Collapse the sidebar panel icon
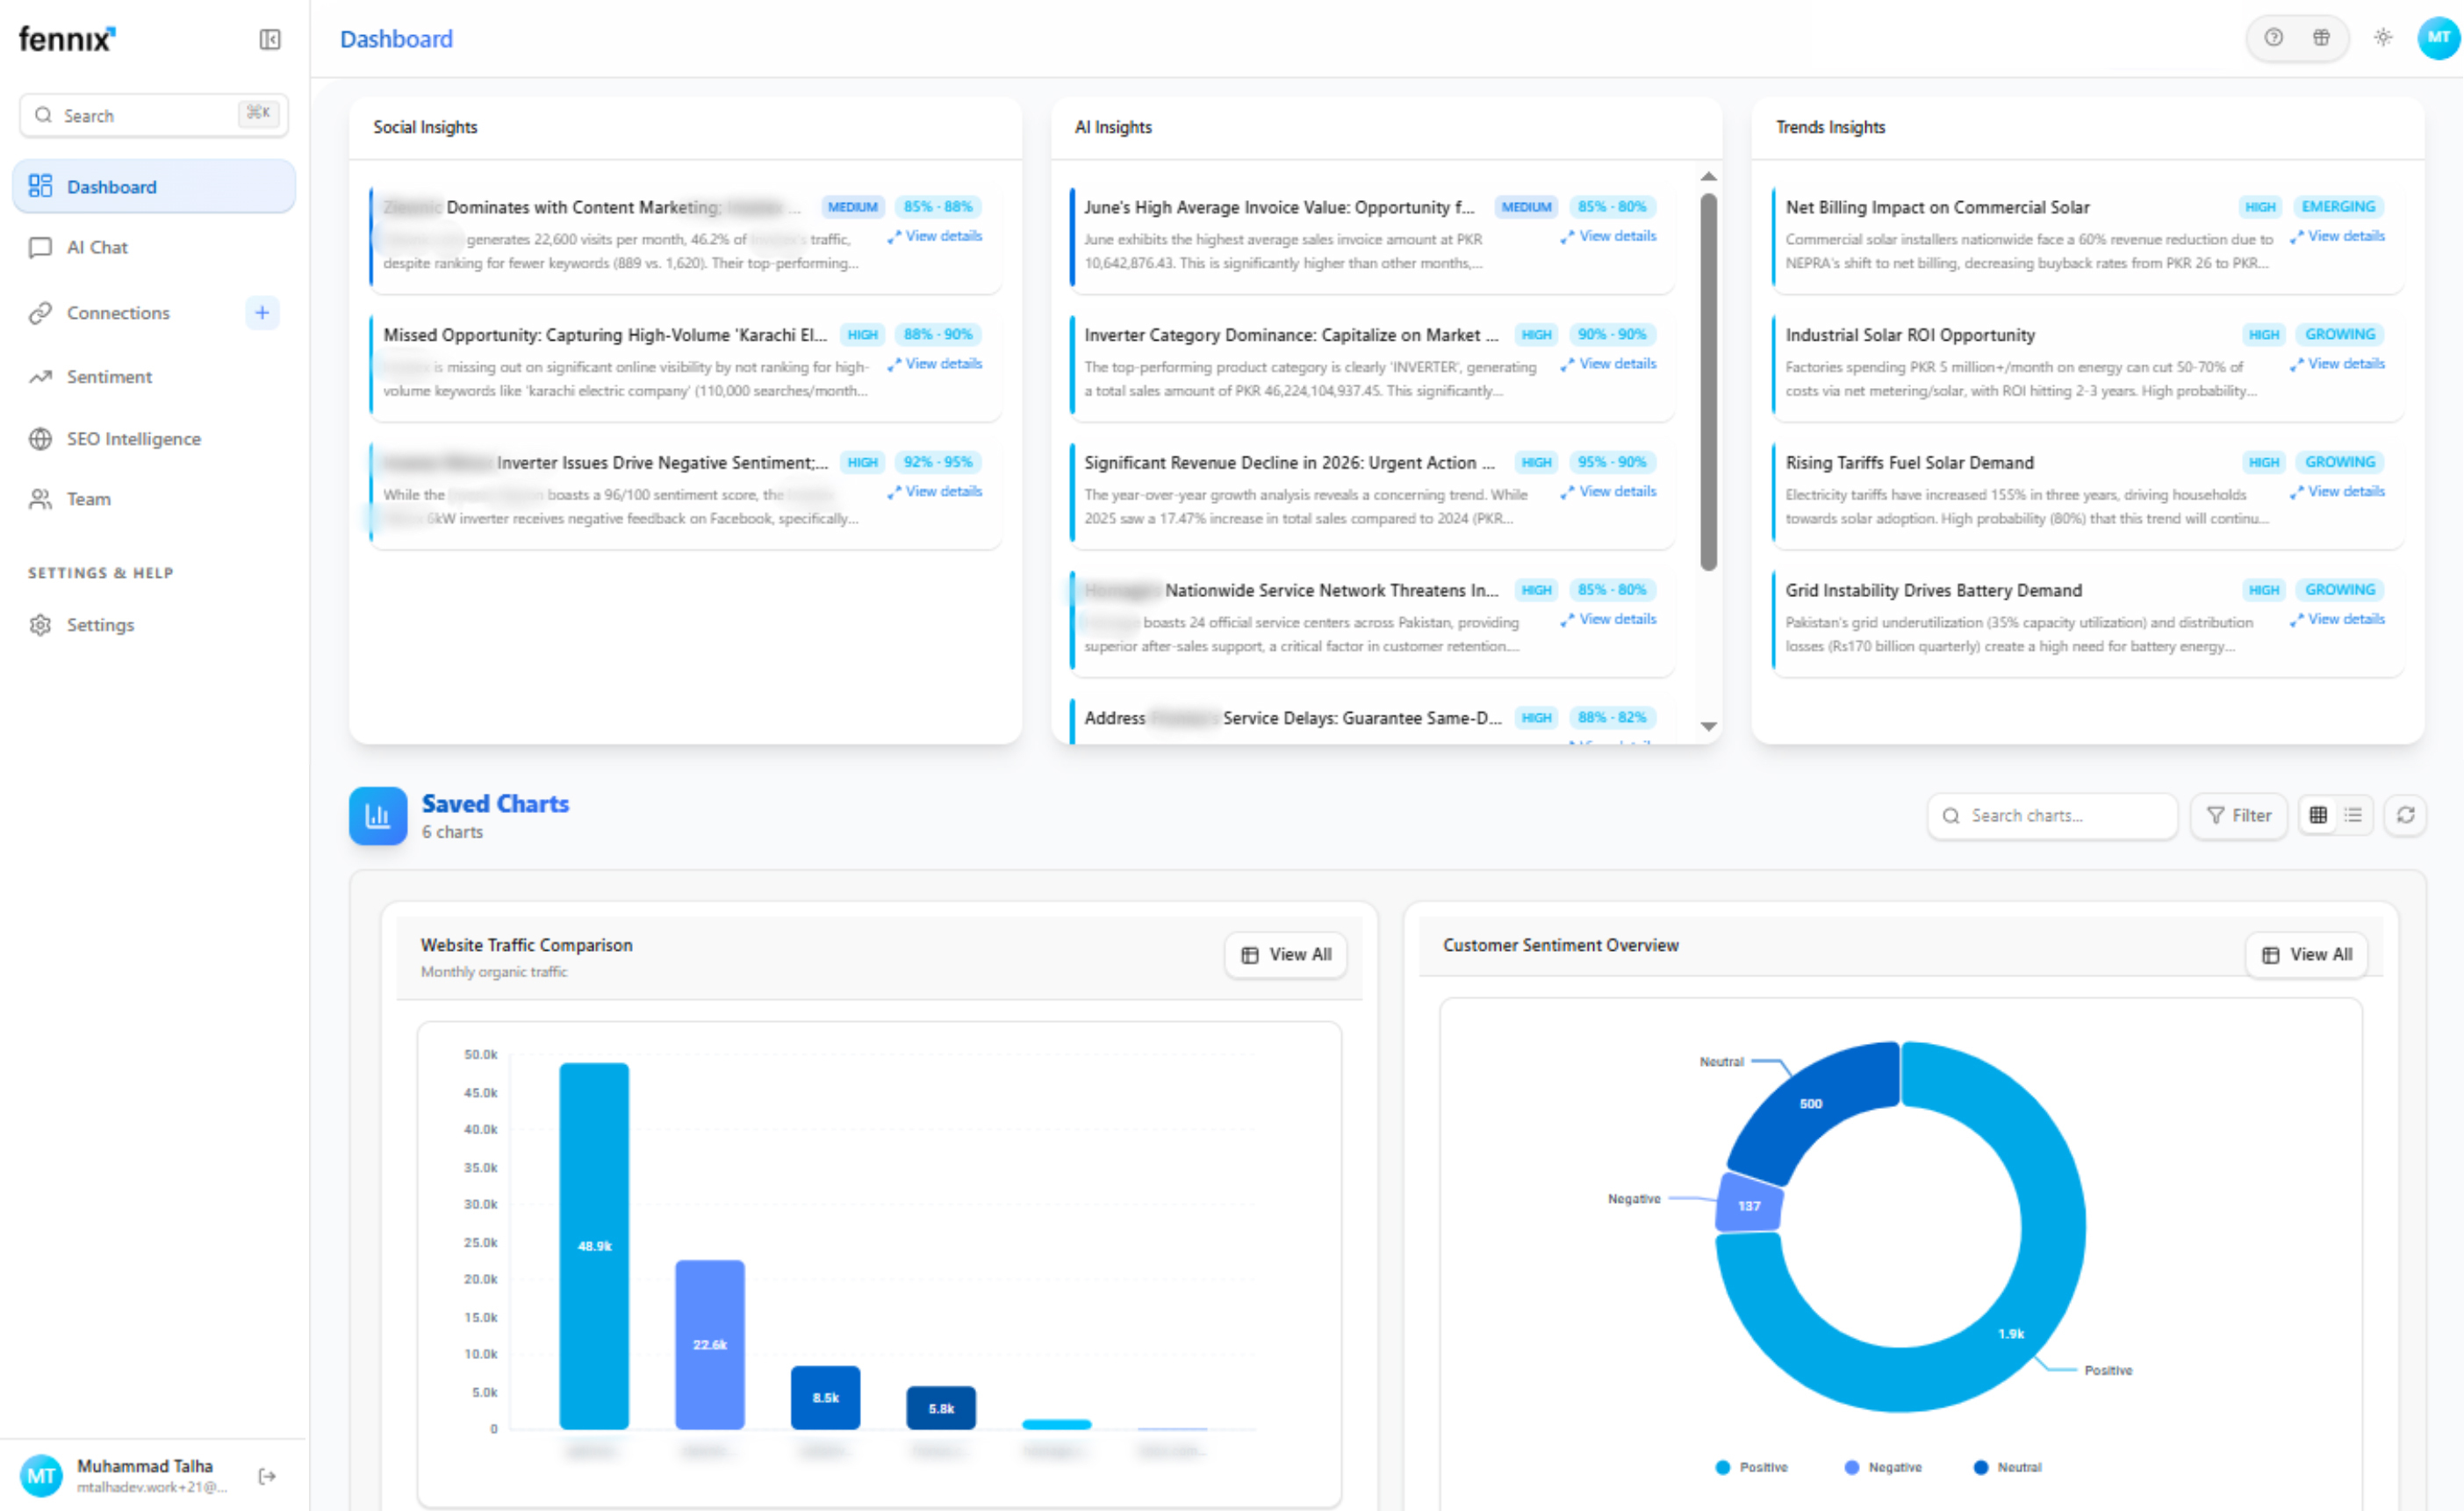This screenshot has width=2464, height=1511. [269, 39]
